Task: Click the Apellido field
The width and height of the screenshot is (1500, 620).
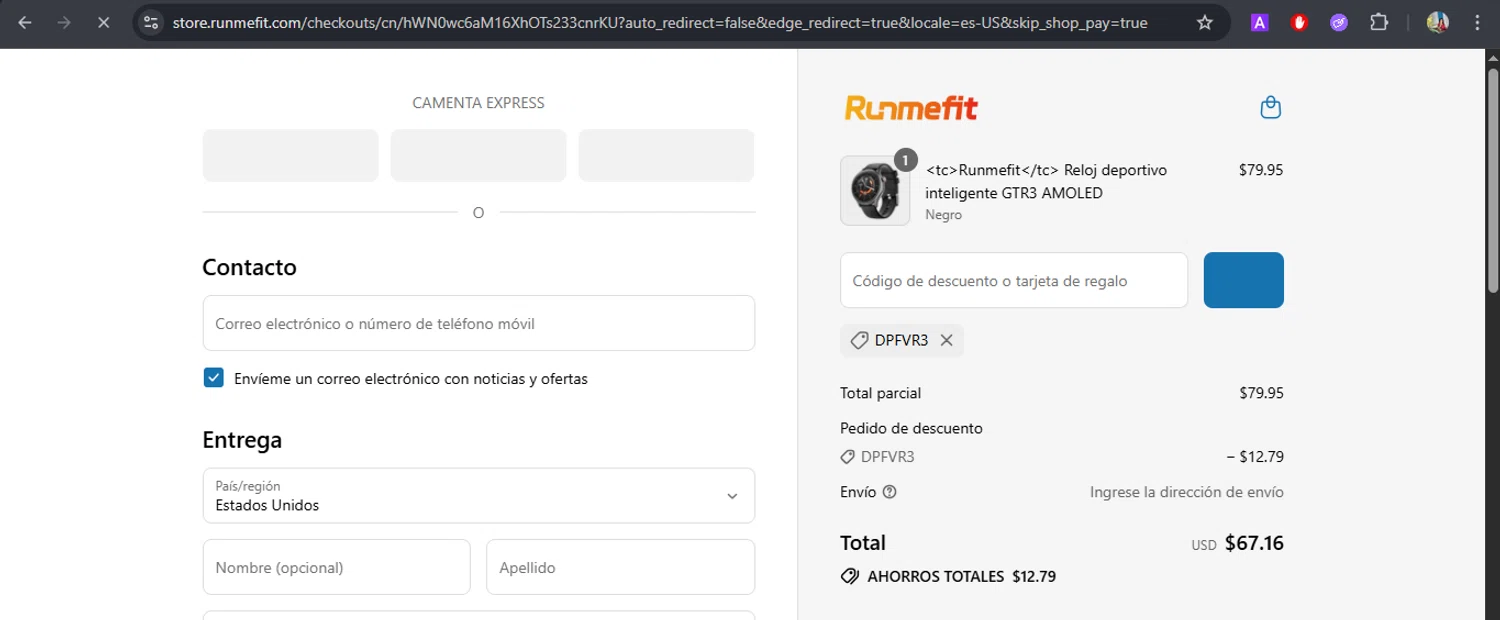Action: (x=620, y=567)
